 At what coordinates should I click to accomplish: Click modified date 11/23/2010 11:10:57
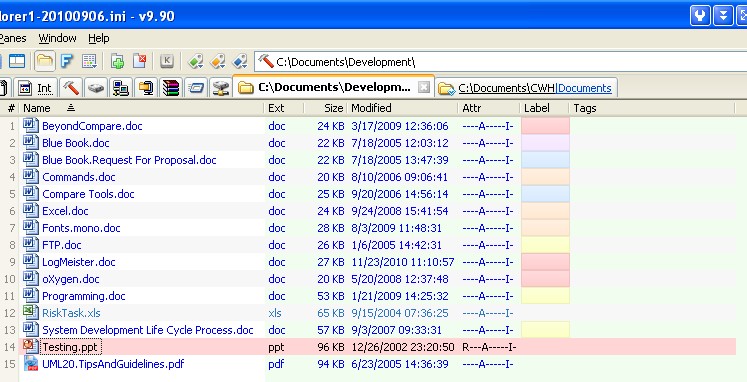point(403,262)
